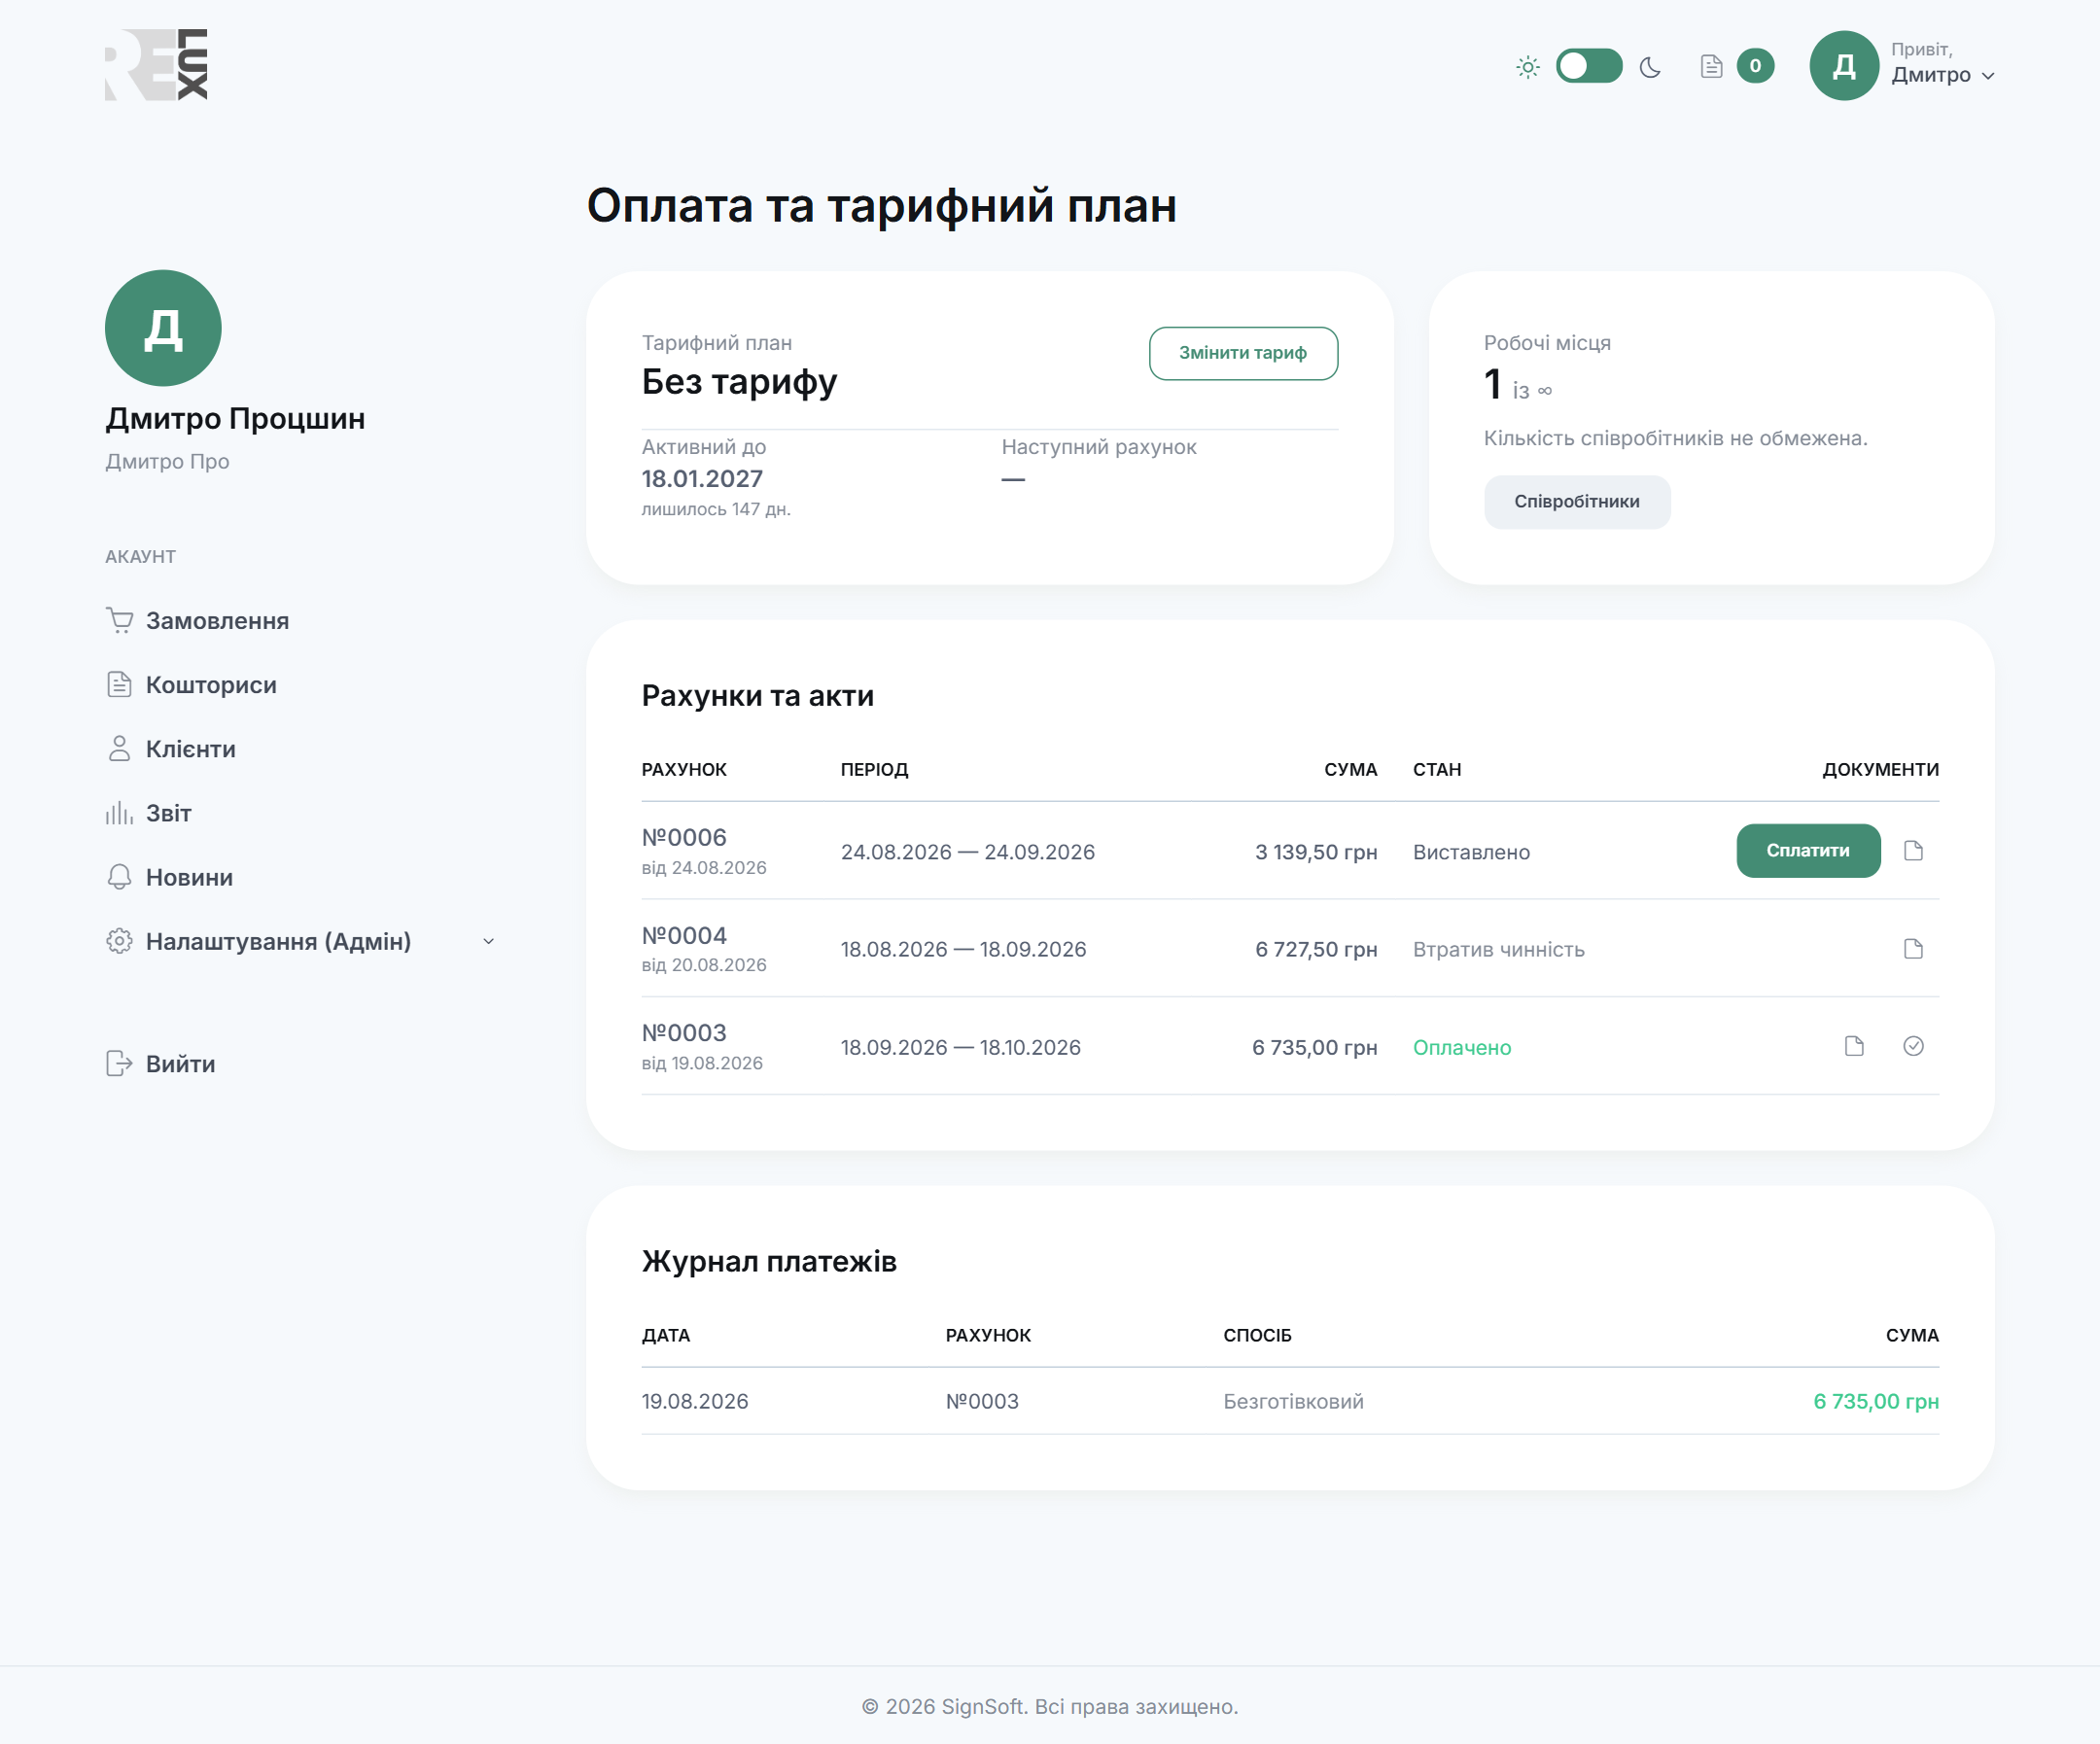This screenshot has width=2100, height=1744.
Task: Click check-circle act icon for №0003
Action: [1913, 1046]
